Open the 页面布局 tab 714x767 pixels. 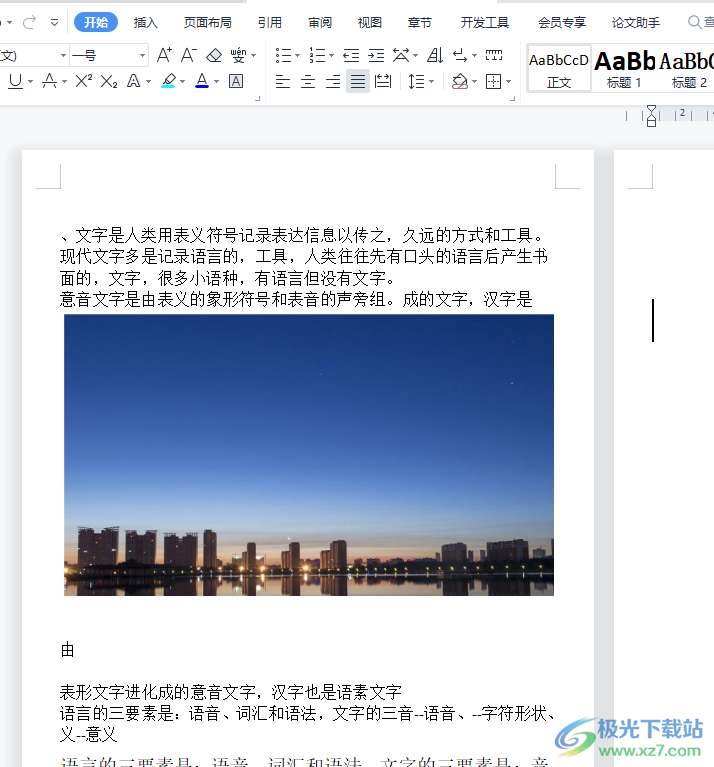(x=208, y=23)
